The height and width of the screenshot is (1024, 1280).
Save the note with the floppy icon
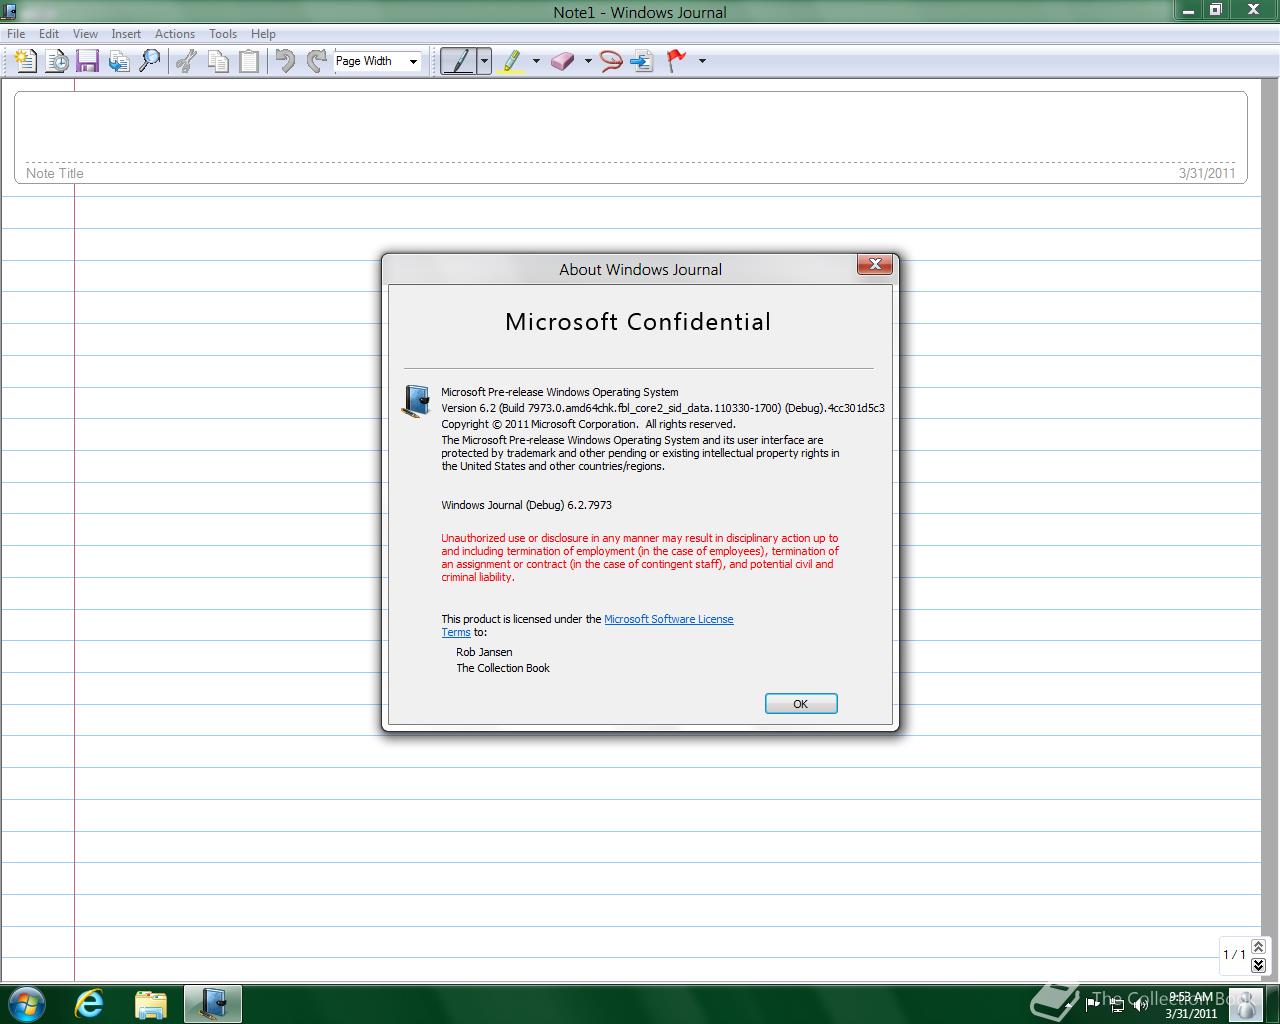[87, 61]
